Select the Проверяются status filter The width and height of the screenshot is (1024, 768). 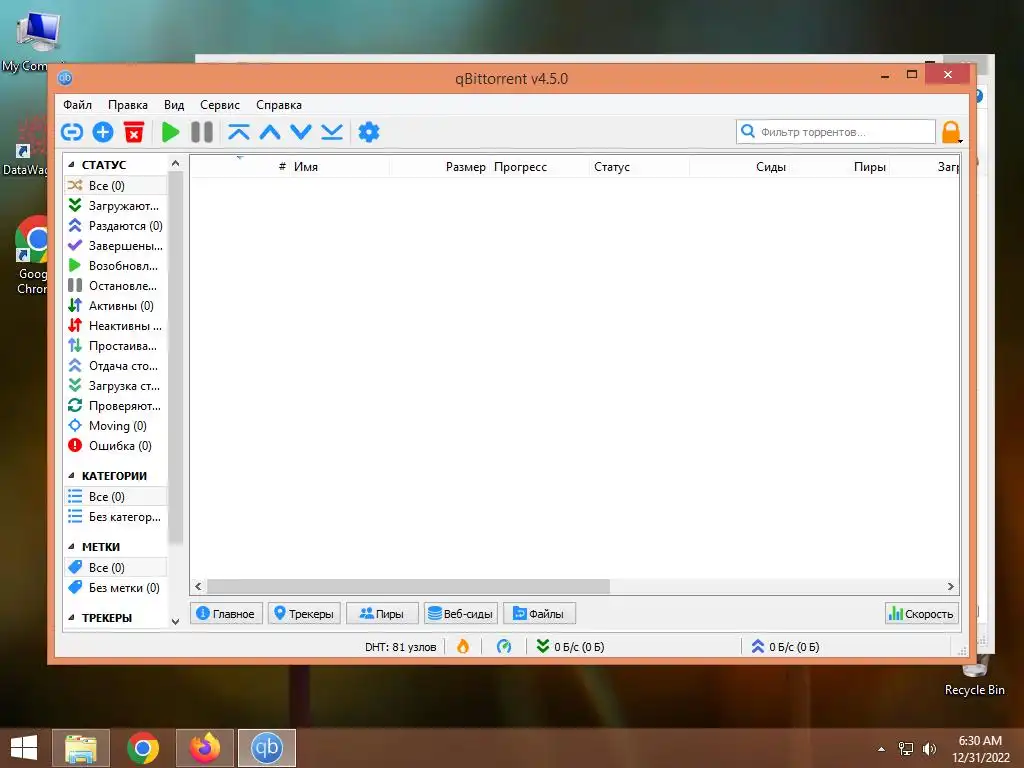[x=116, y=406]
